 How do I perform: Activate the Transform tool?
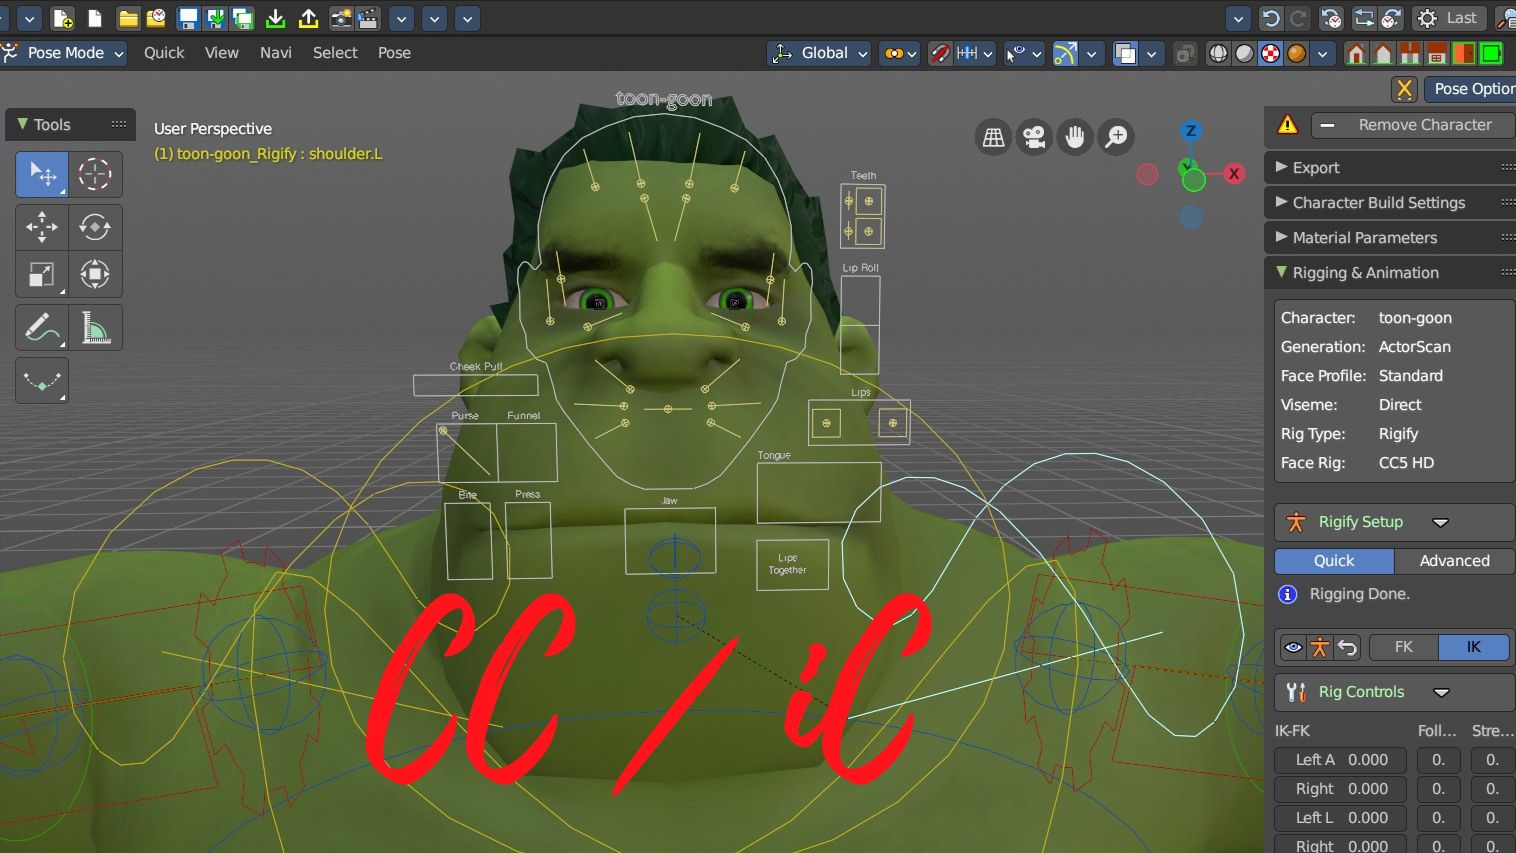(95, 274)
